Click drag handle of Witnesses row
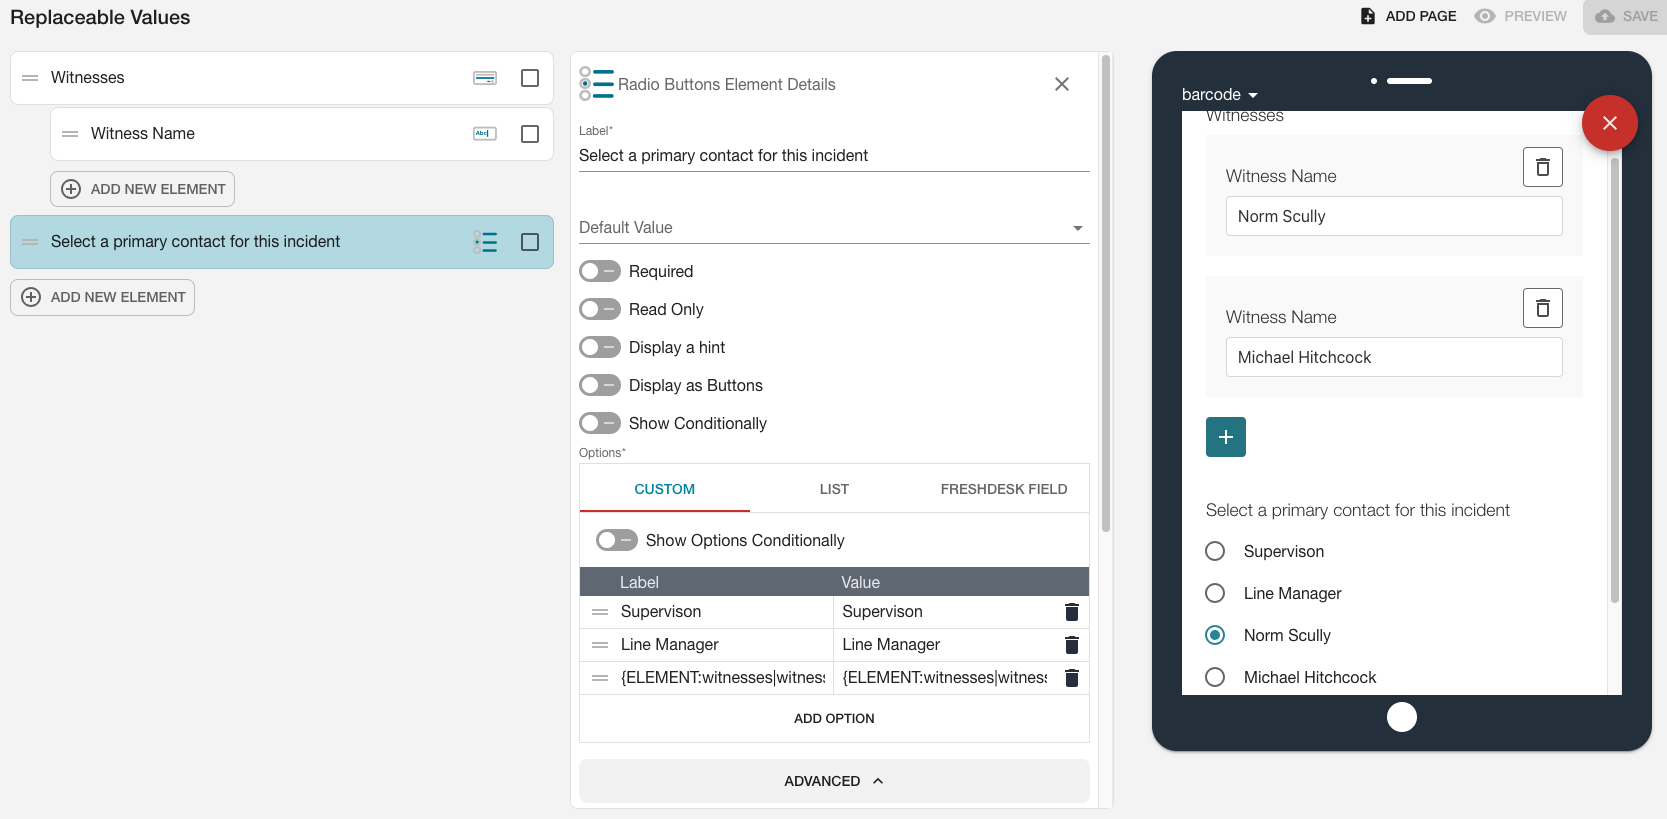The width and height of the screenshot is (1667, 819). pyautogui.click(x=30, y=78)
